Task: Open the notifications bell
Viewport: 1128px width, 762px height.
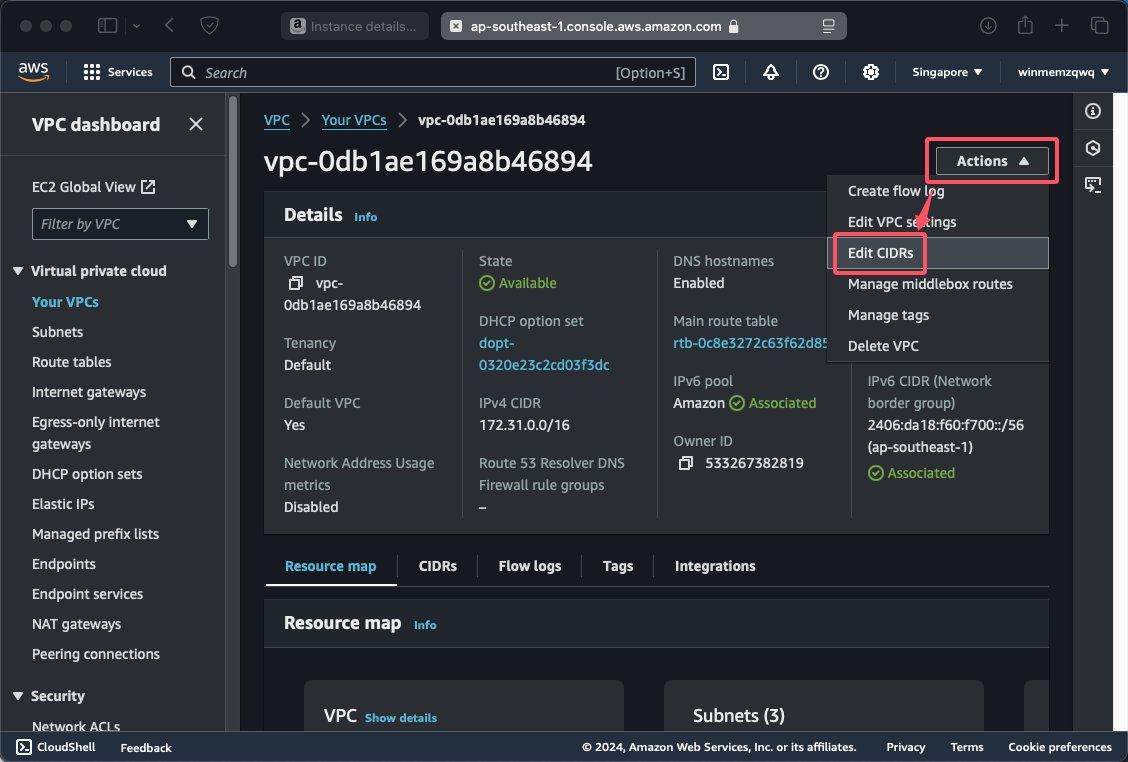Action: point(770,72)
